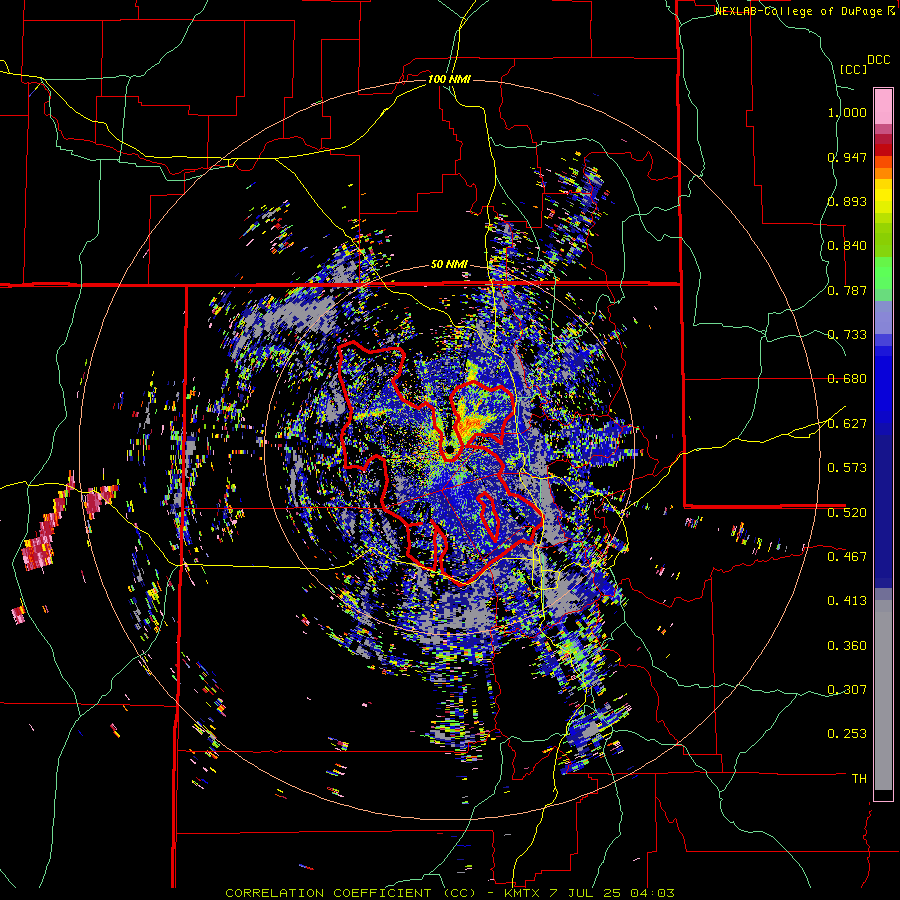Pick the gray segment of the color scale
900x900 pixels.
pos(883,695)
